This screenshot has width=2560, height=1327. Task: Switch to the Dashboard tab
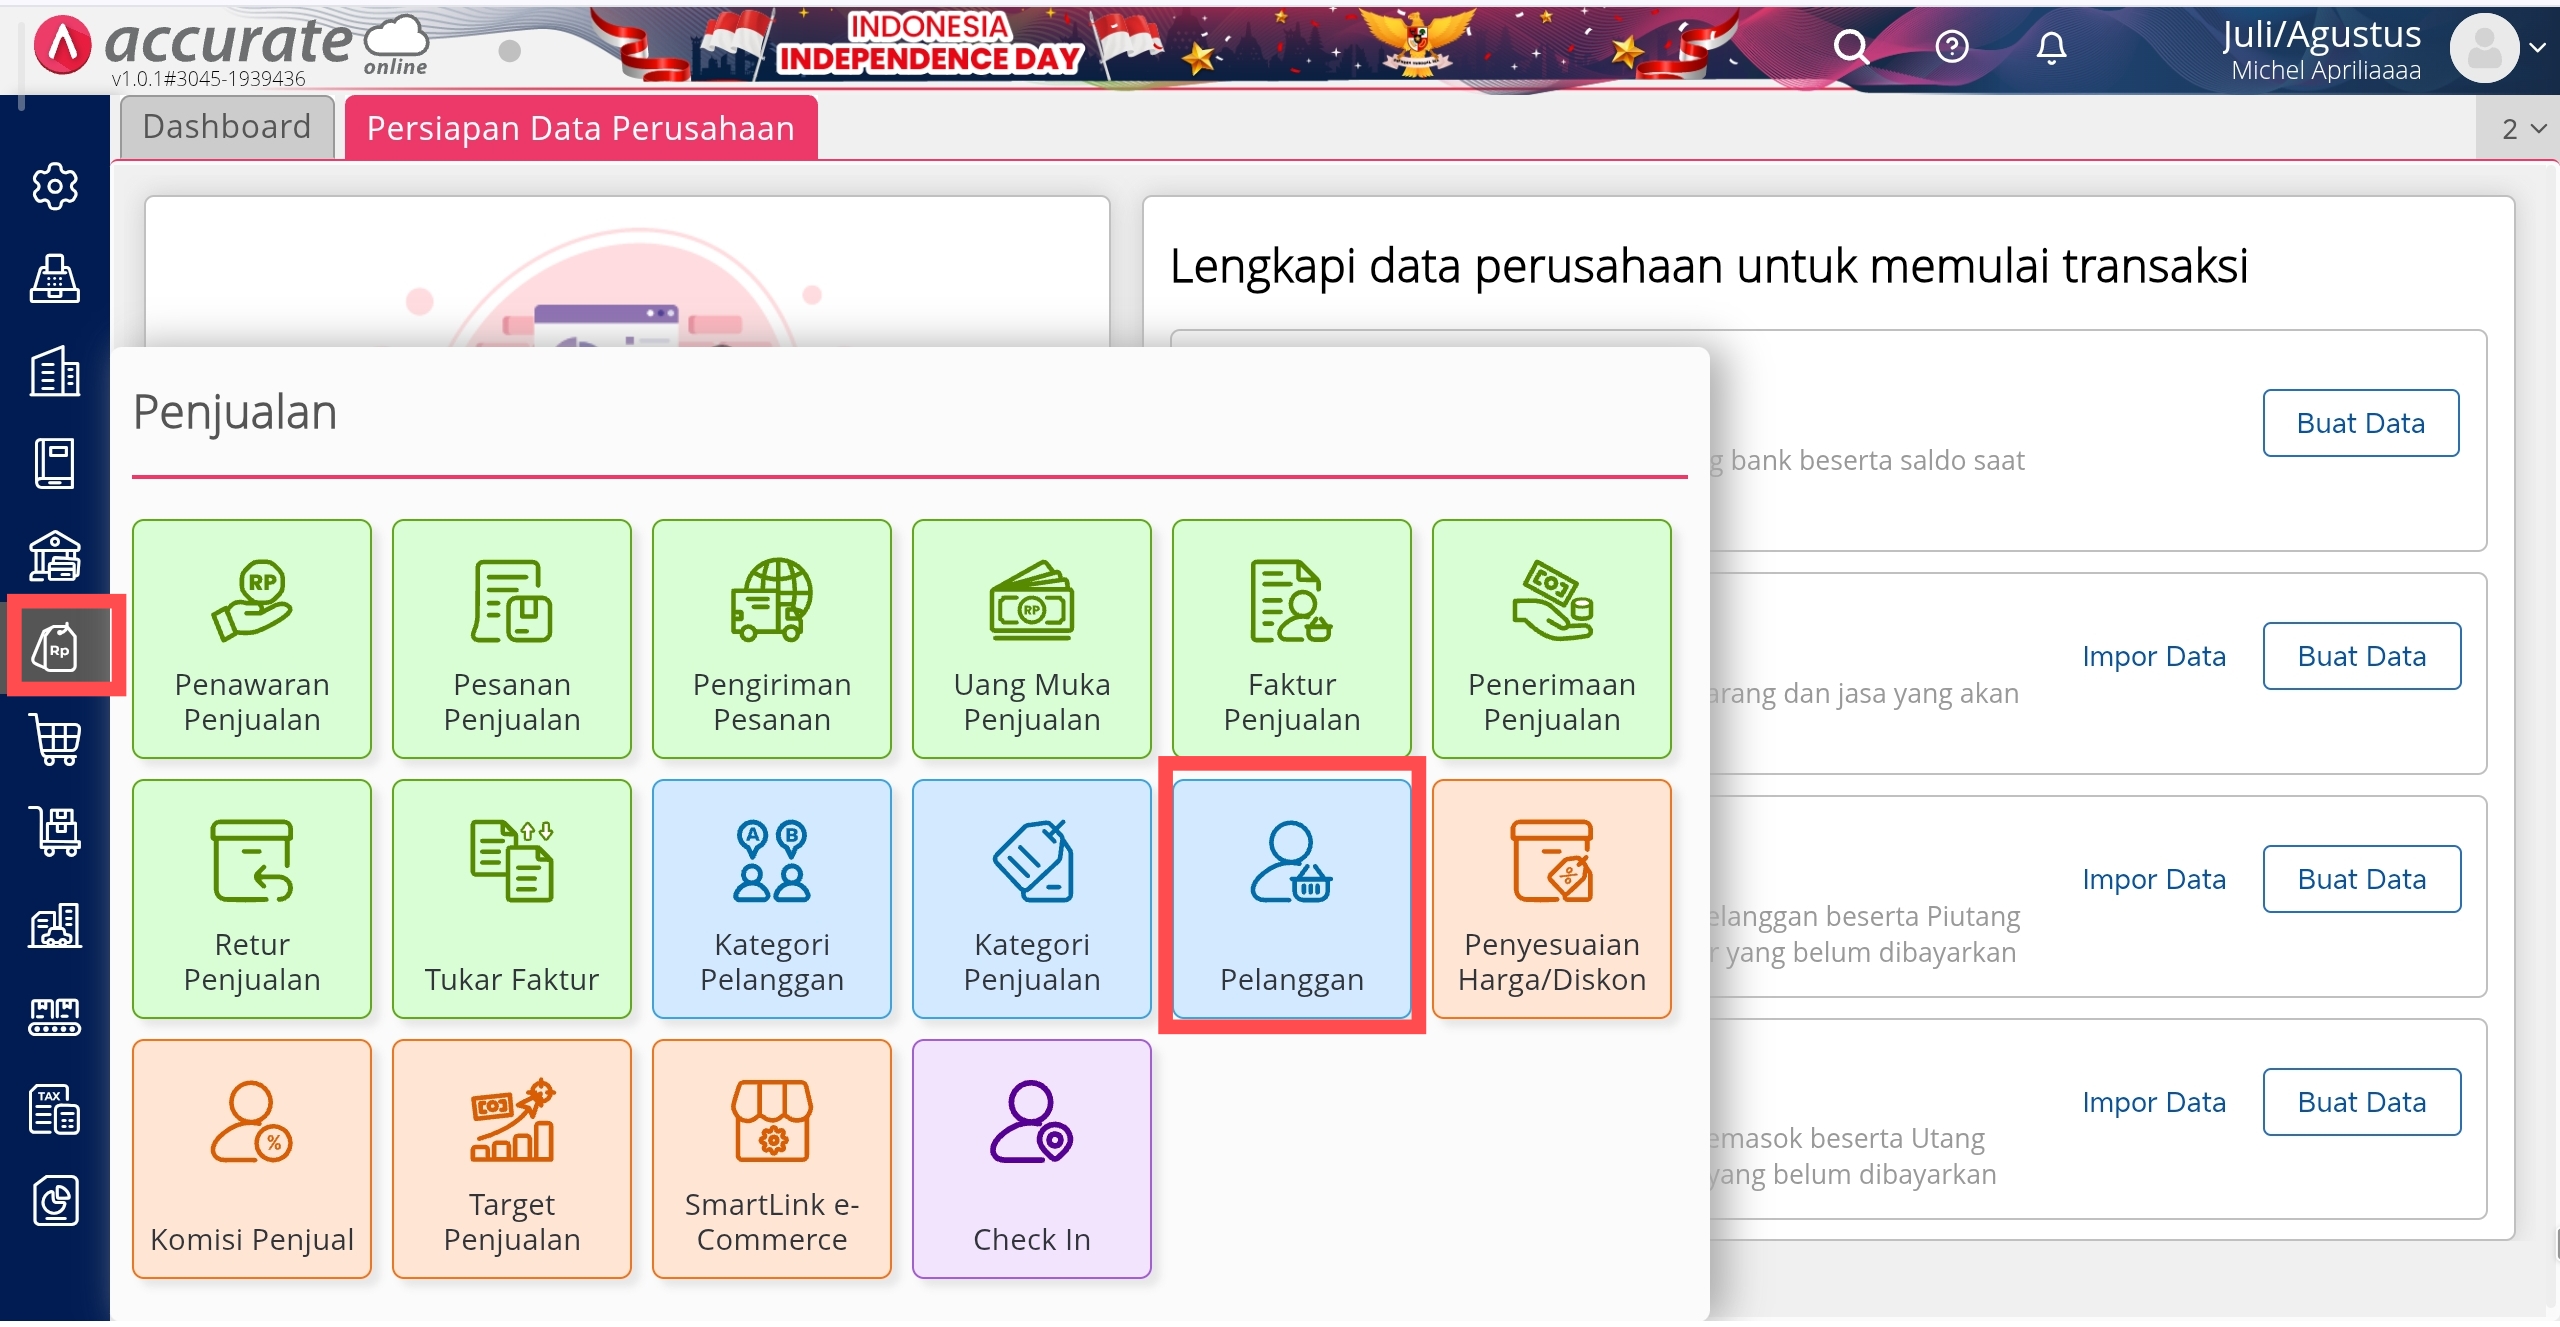227,127
